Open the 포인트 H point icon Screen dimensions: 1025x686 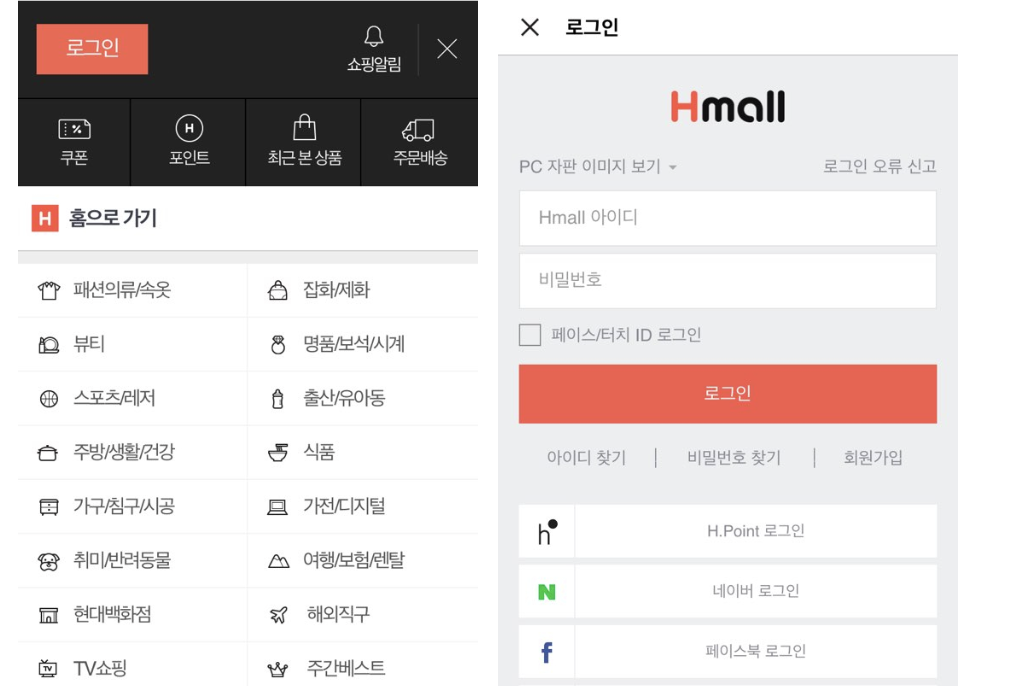coord(189,128)
